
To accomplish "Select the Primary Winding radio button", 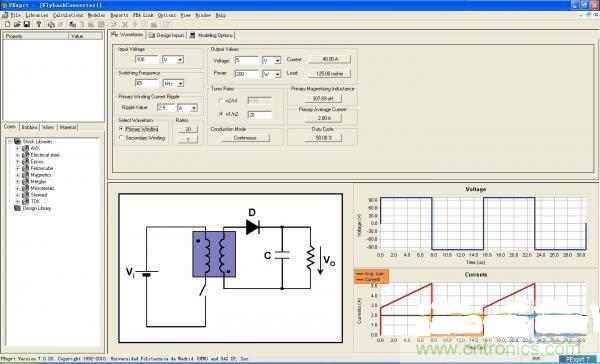I will (x=121, y=129).
